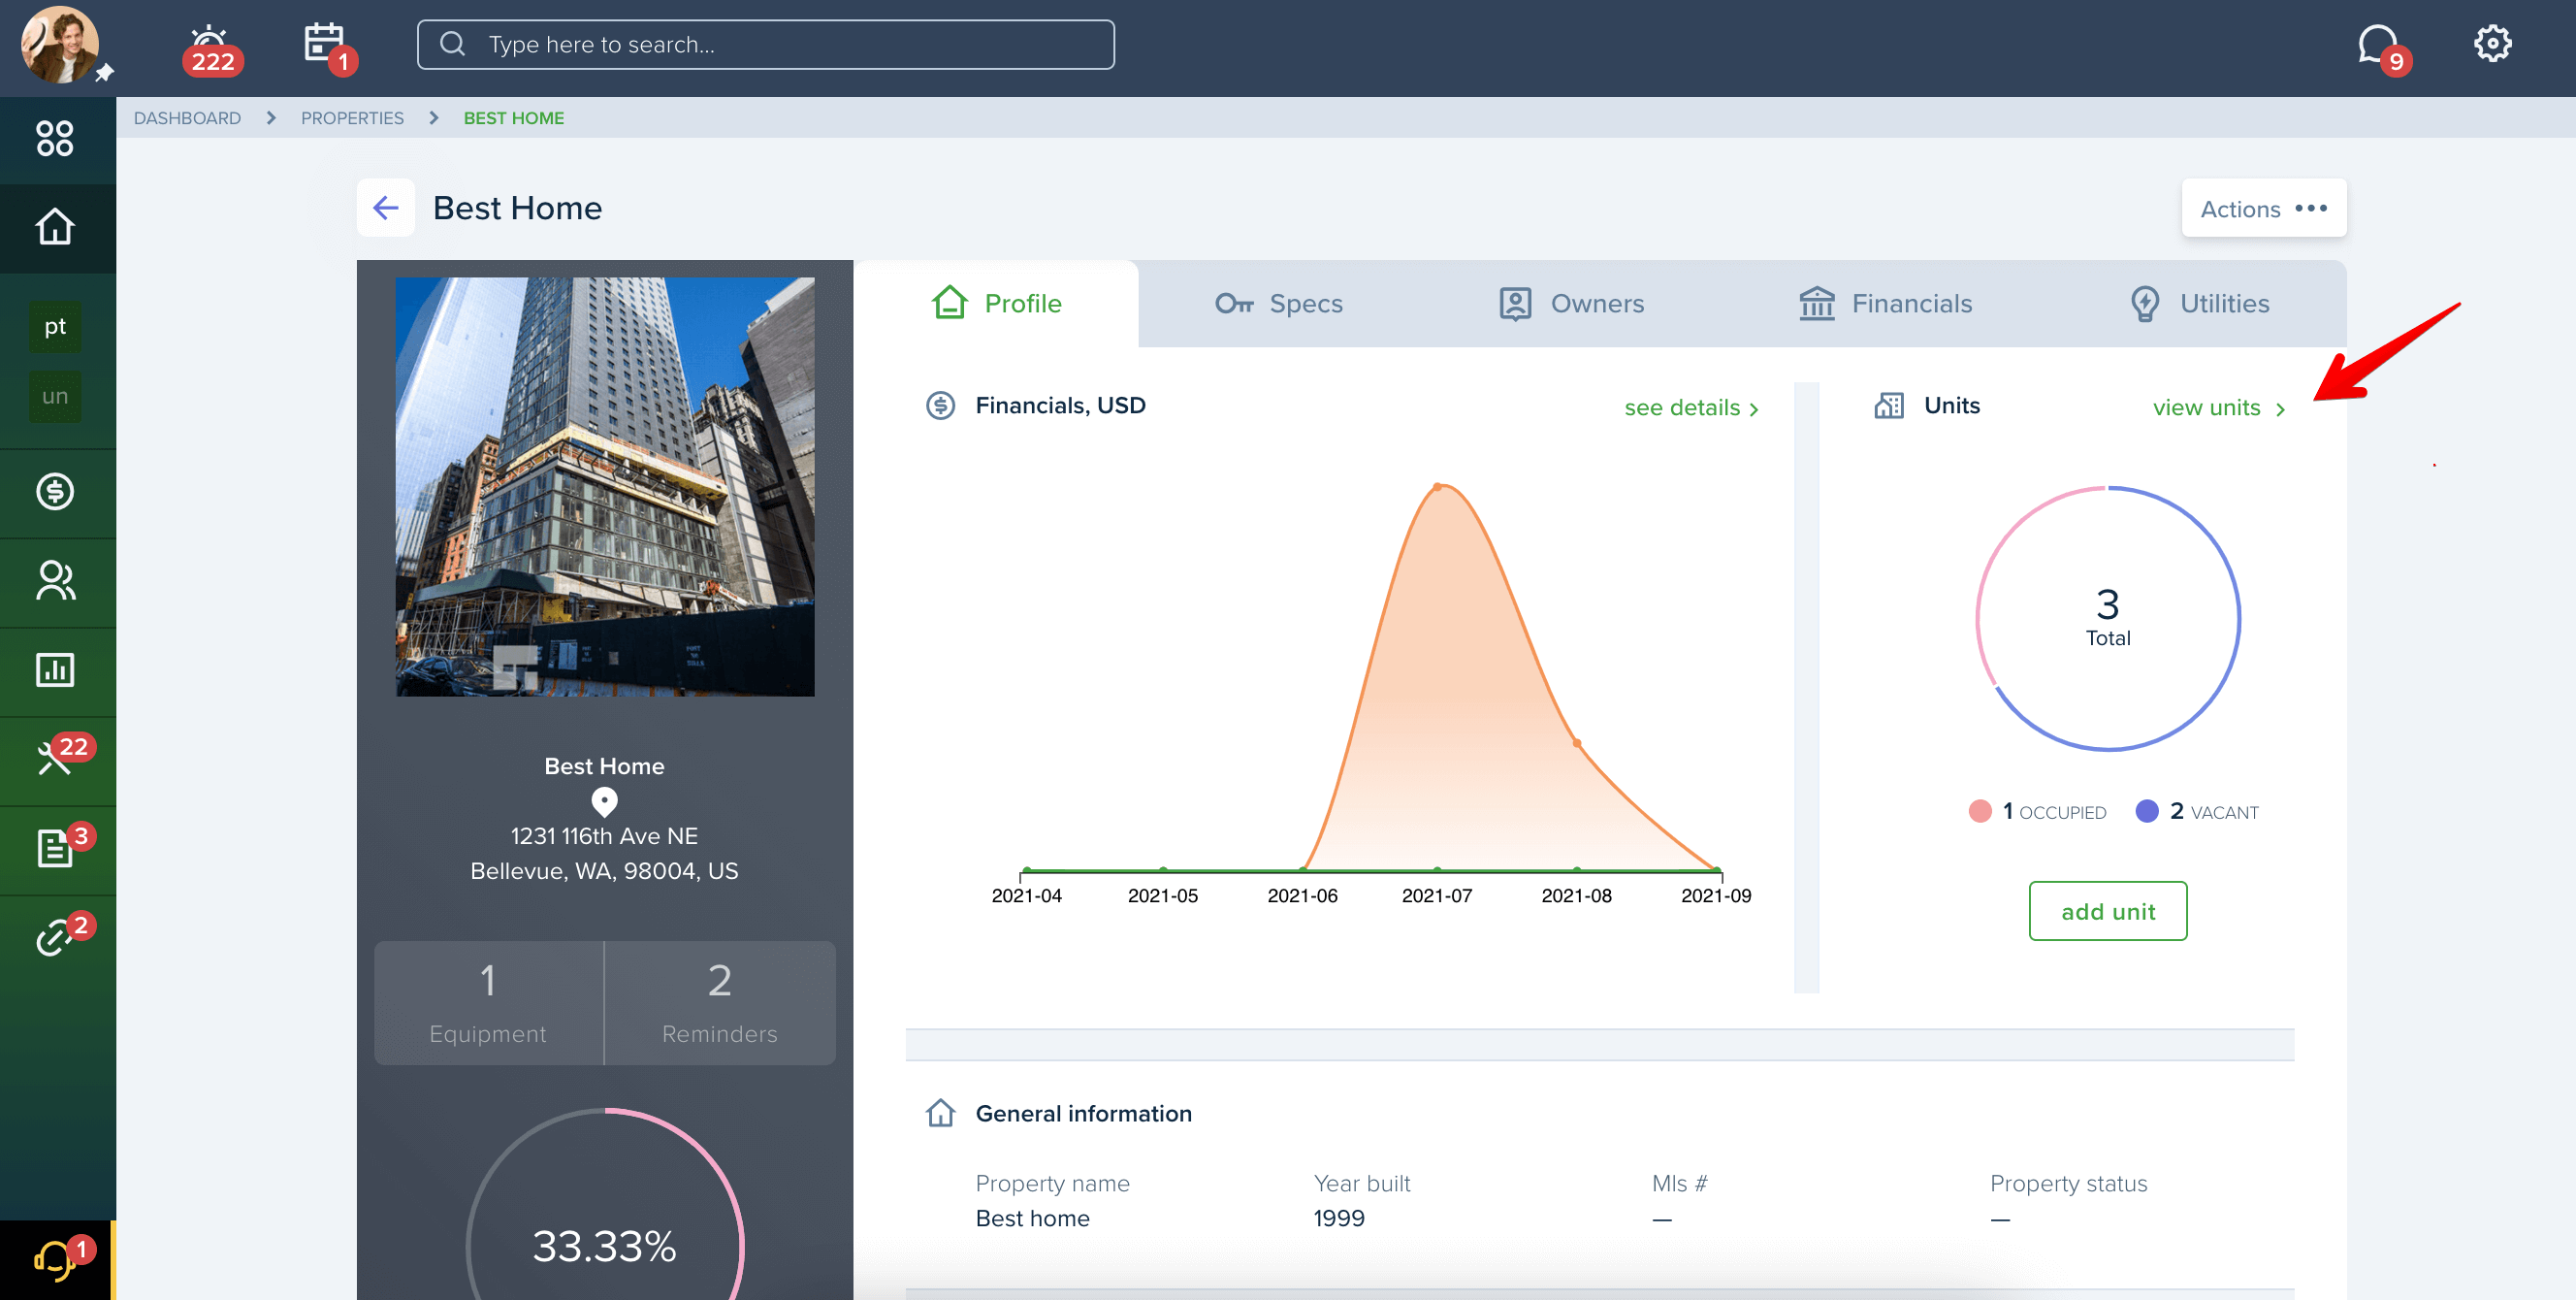Open the Equipment count tile
2576x1300 pixels.
[488, 1003]
